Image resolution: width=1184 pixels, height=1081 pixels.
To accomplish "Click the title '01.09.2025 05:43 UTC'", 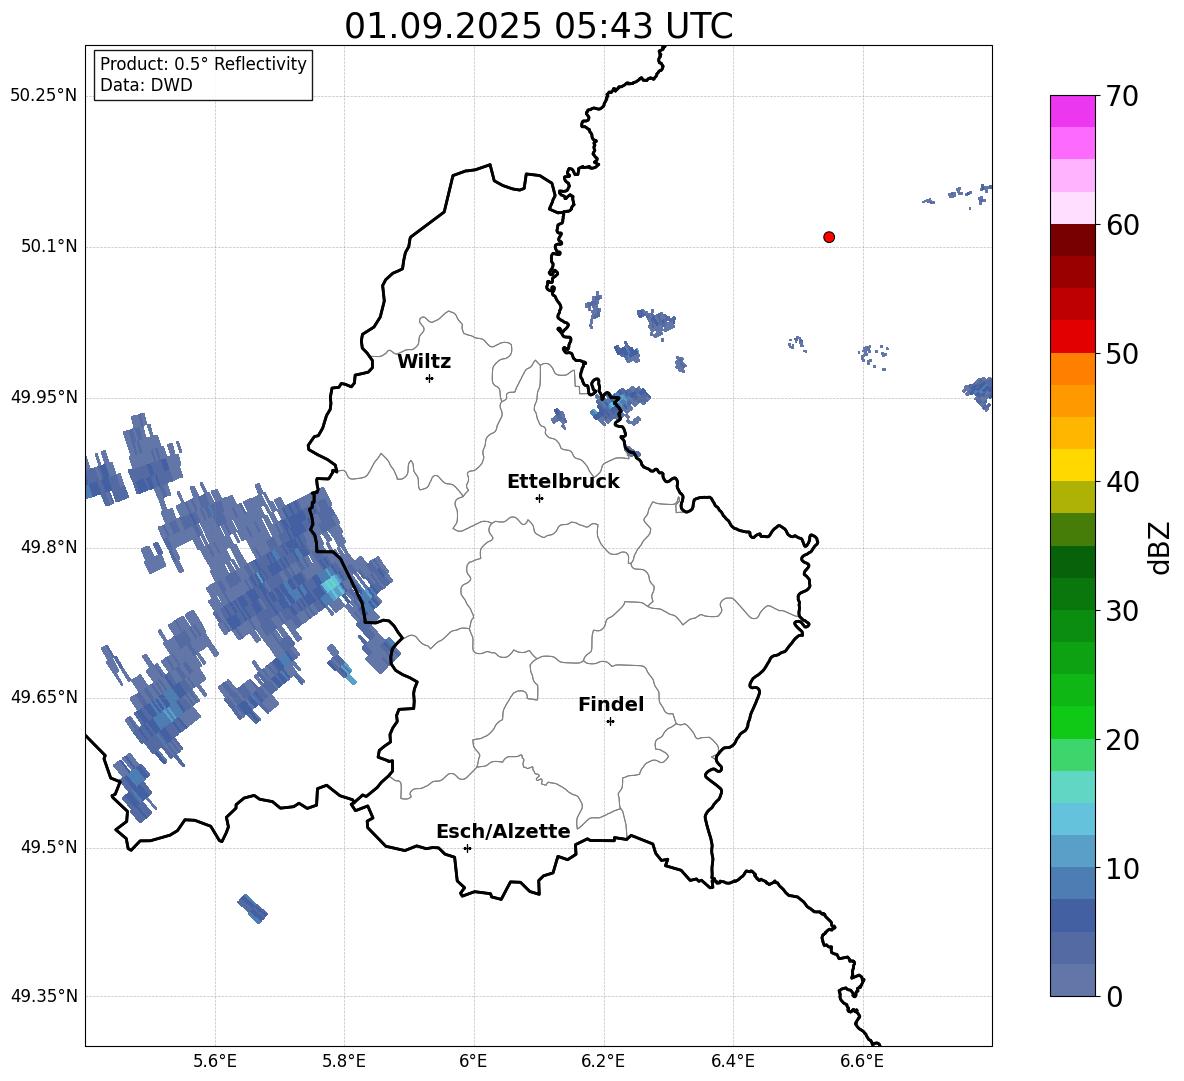I will (x=538, y=26).
